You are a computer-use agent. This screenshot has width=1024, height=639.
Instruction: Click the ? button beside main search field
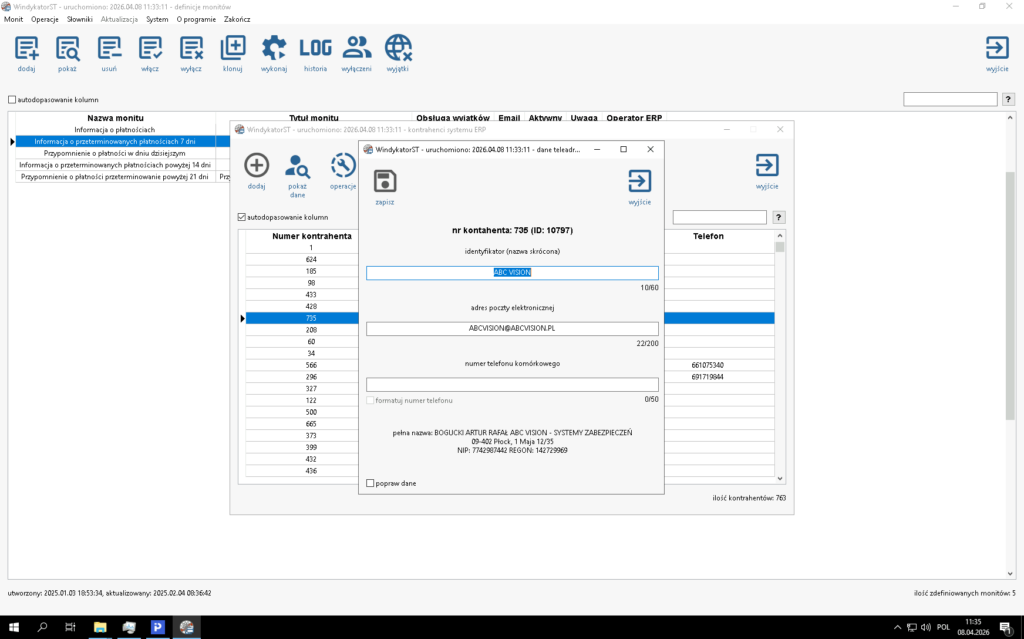click(1009, 100)
